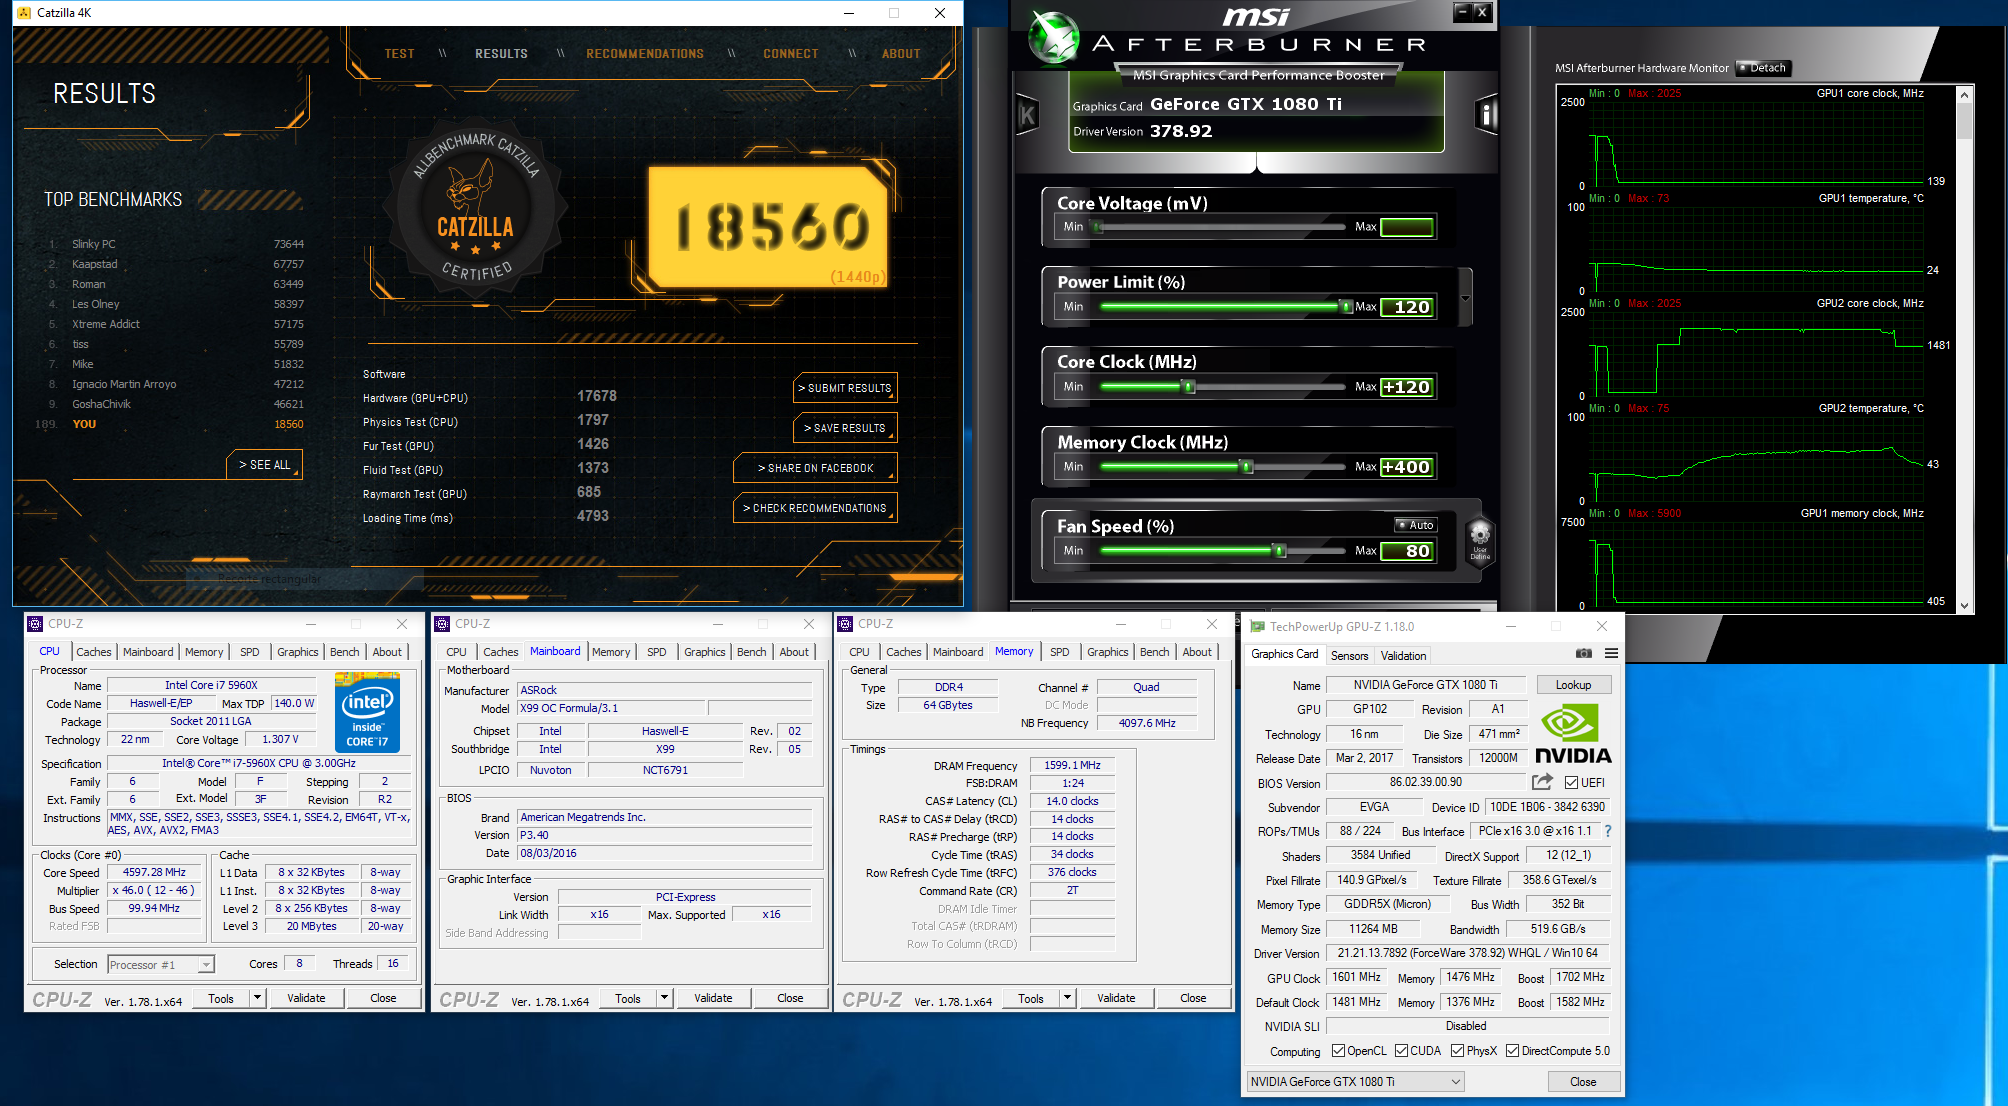Take GPU-Z screenshot with camera icon
Screen dimensions: 2008x1106
[1583, 653]
